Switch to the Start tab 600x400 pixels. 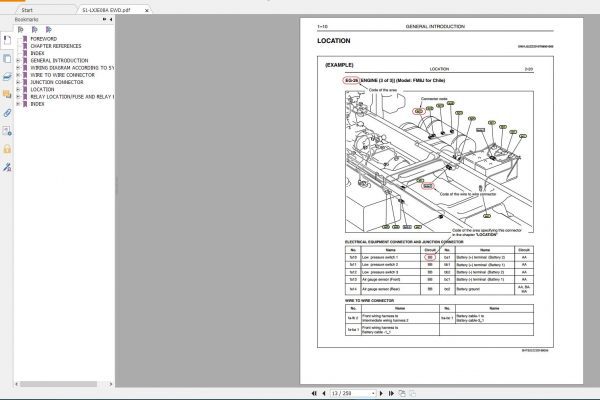point(27,10)
